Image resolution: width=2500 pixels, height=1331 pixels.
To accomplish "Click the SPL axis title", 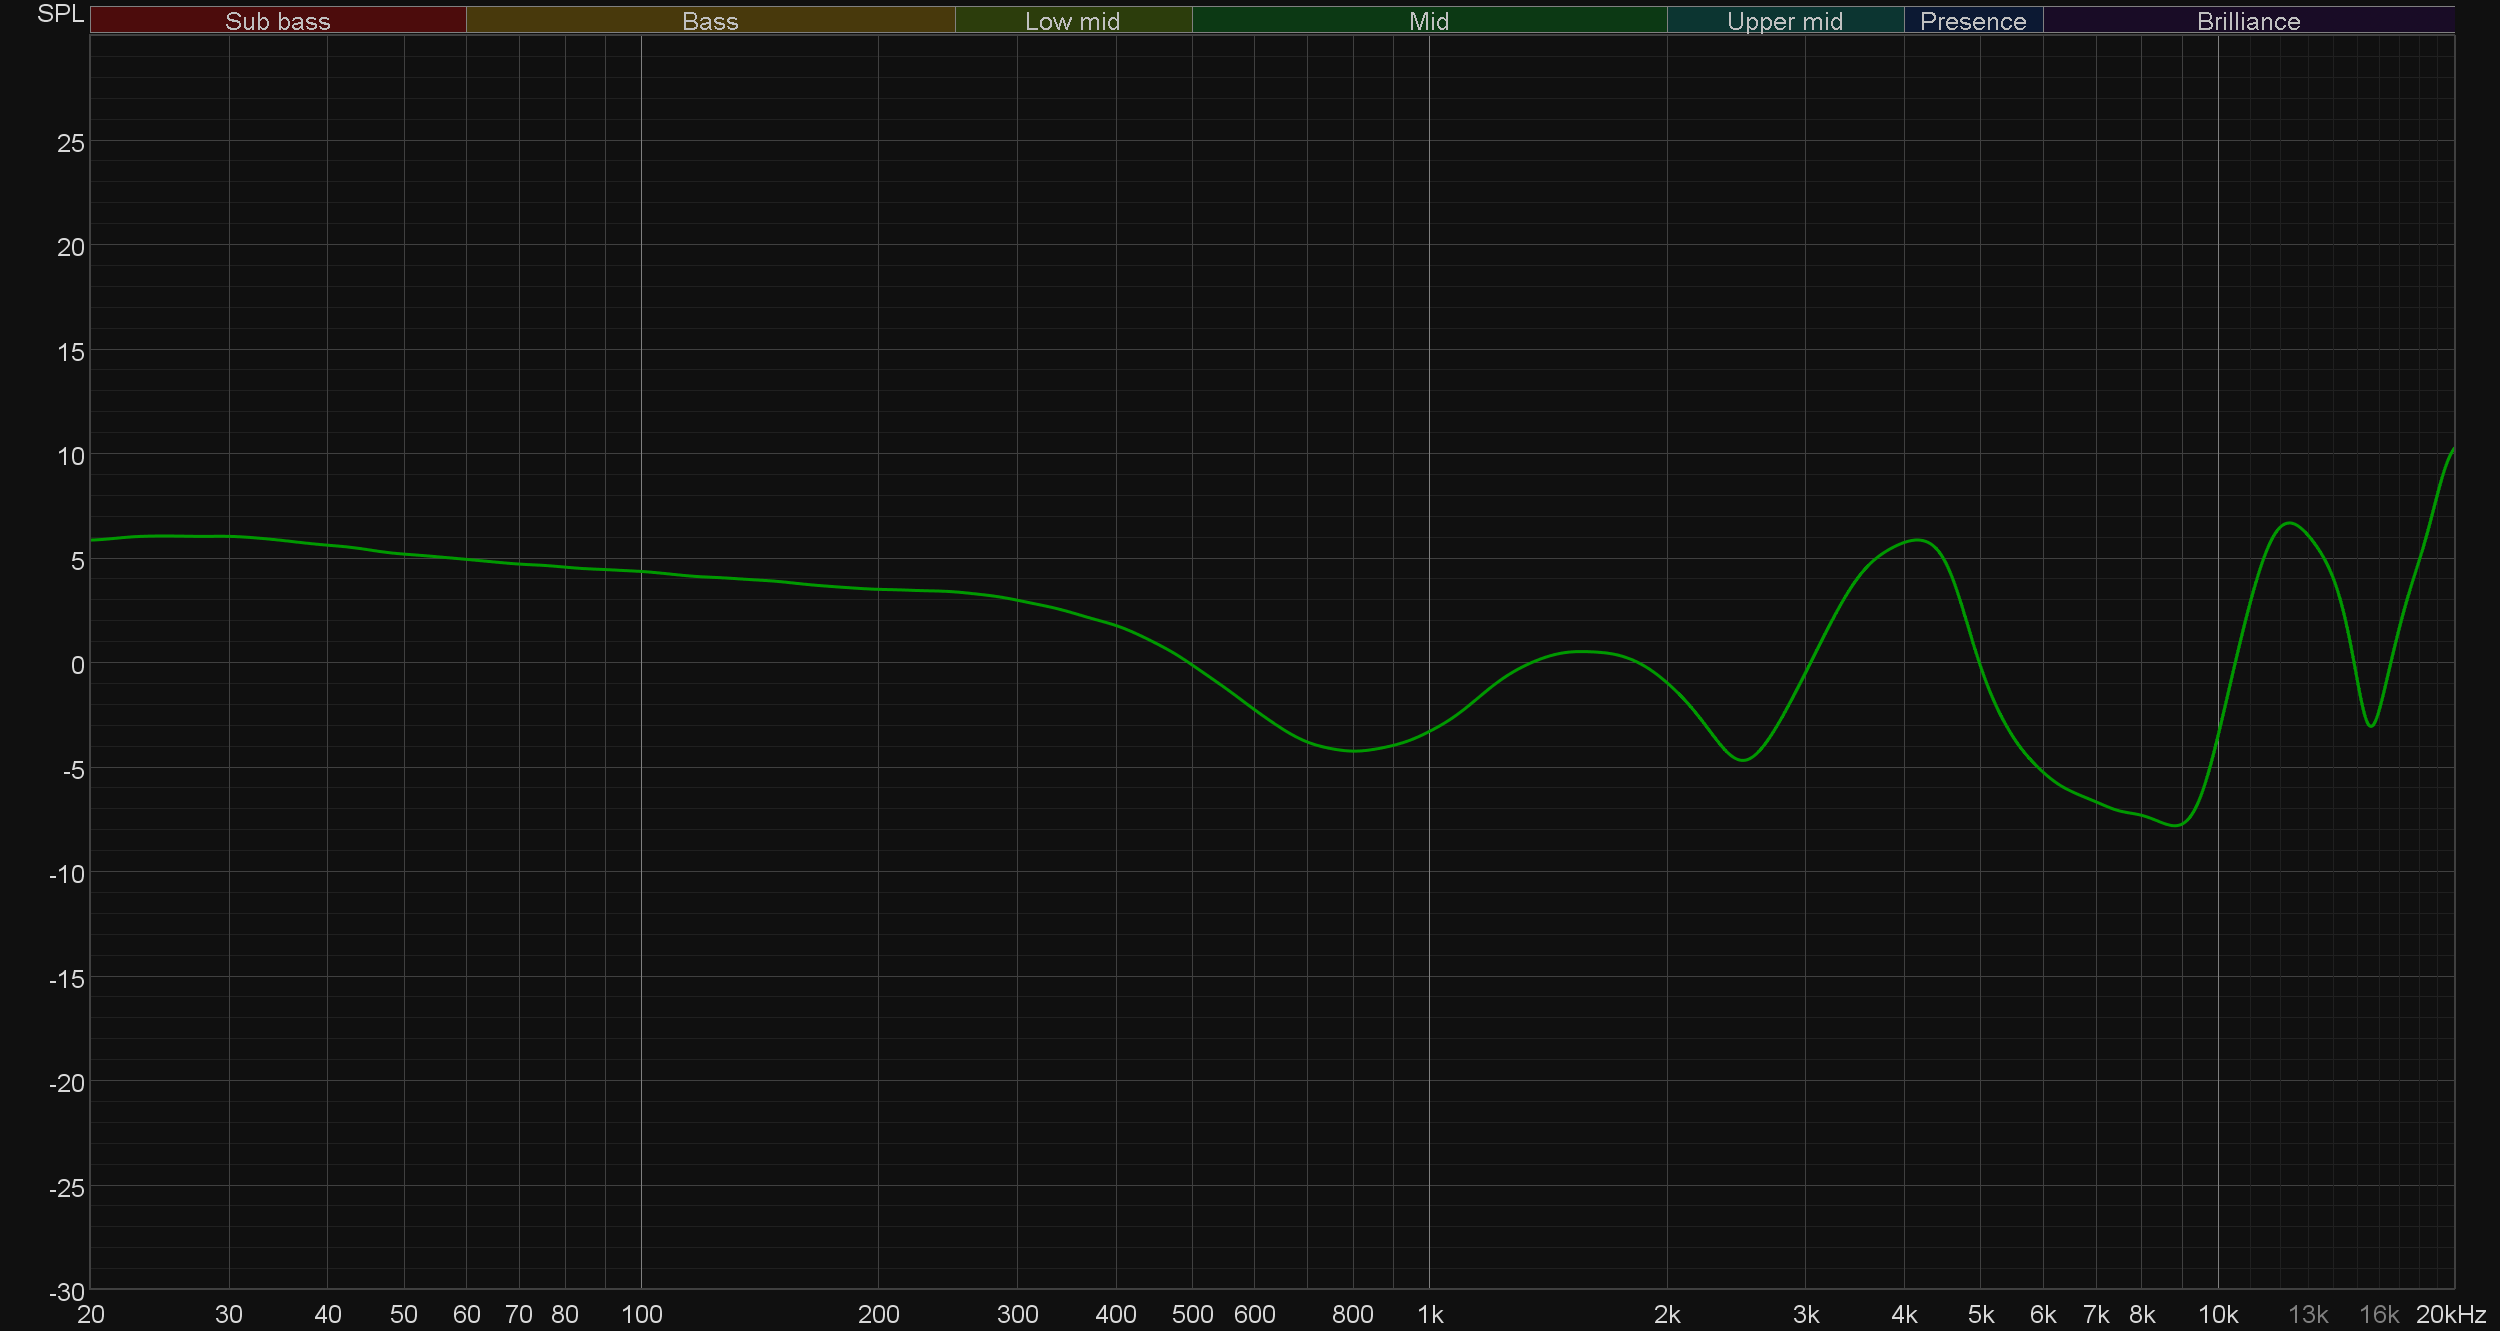I will click(60, 14).
